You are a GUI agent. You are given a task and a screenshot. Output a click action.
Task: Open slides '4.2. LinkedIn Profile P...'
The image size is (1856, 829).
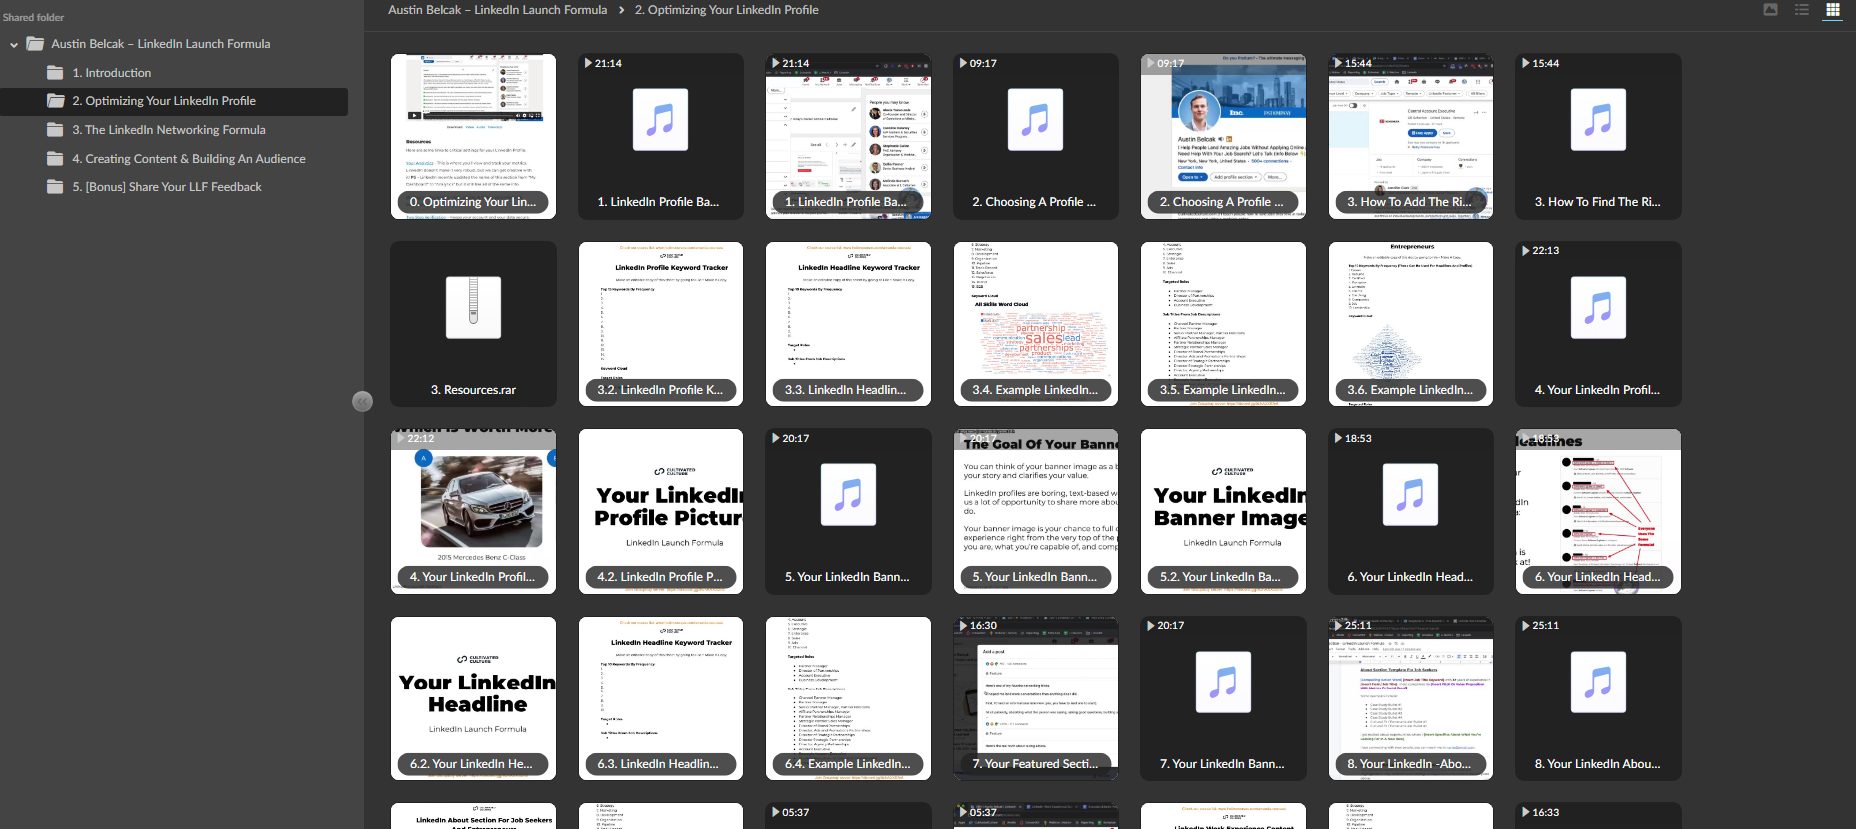point(661,511)
